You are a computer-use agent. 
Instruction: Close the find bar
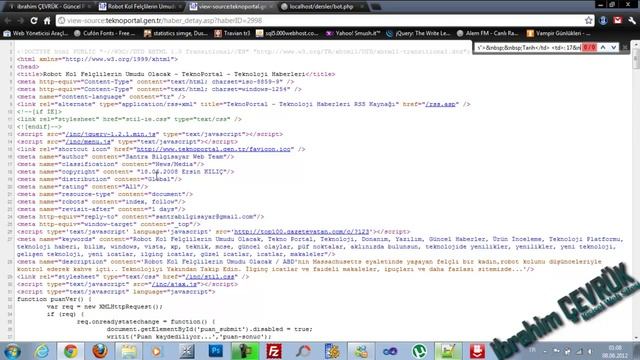tap(625, 48)
